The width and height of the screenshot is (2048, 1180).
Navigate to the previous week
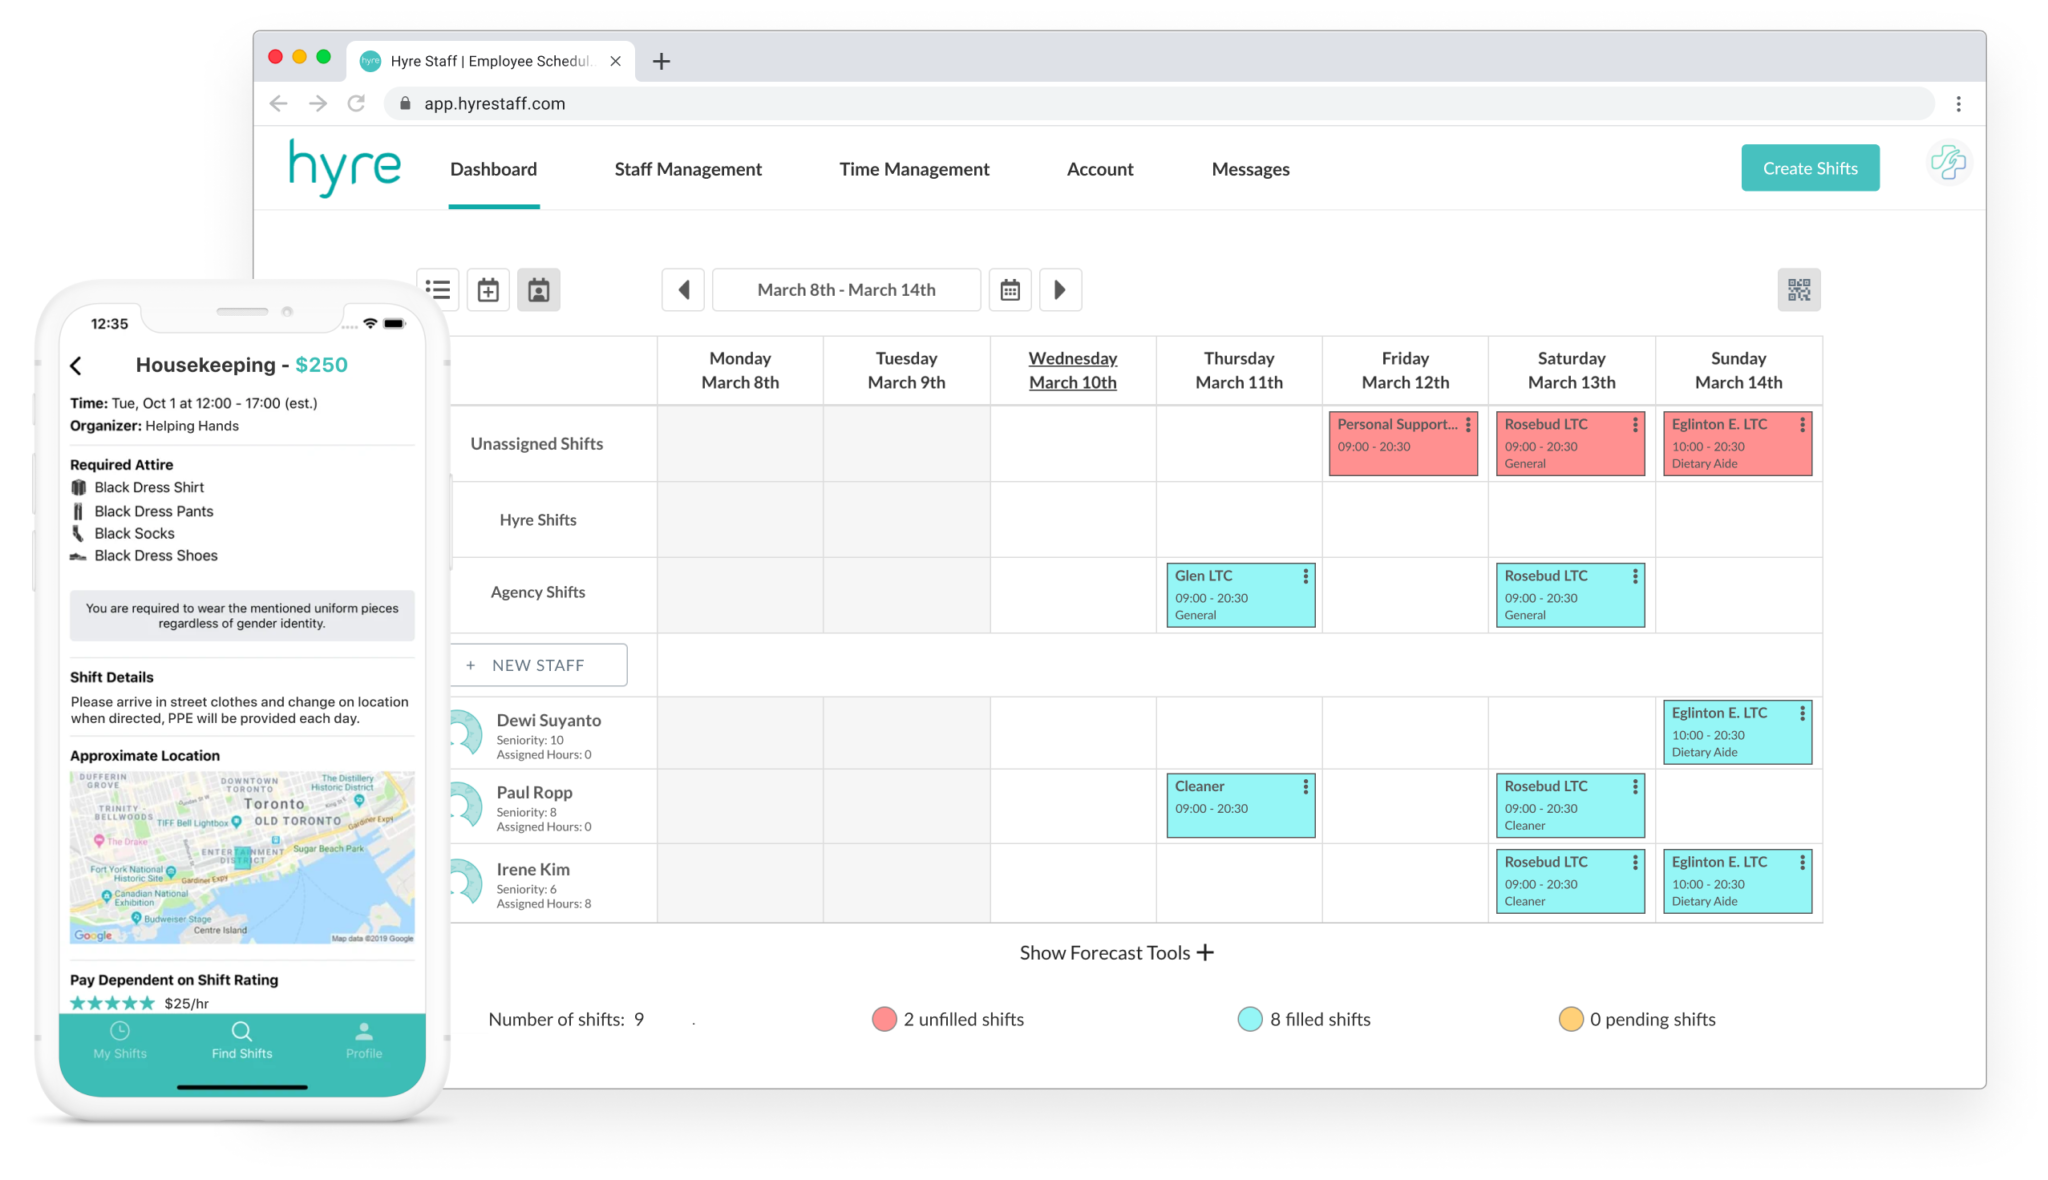[683, 289]
